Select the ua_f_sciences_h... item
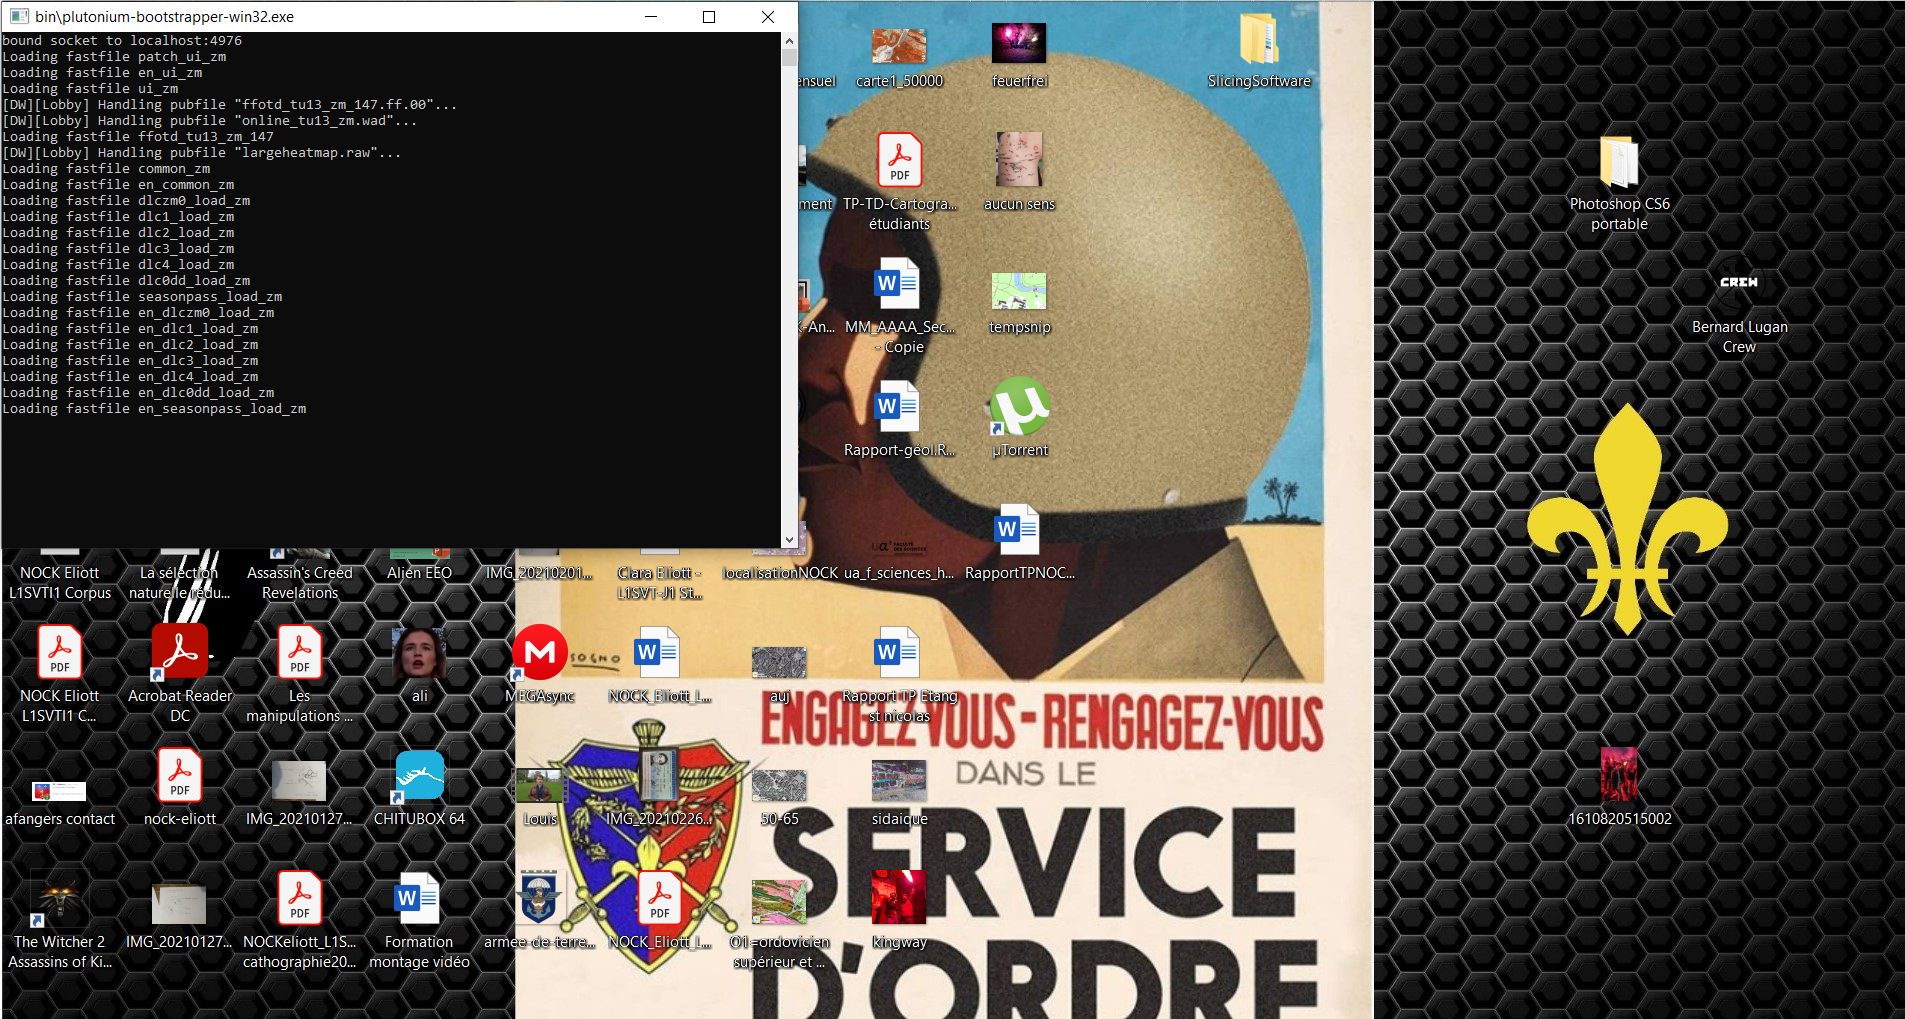 [x=899, y=573]
